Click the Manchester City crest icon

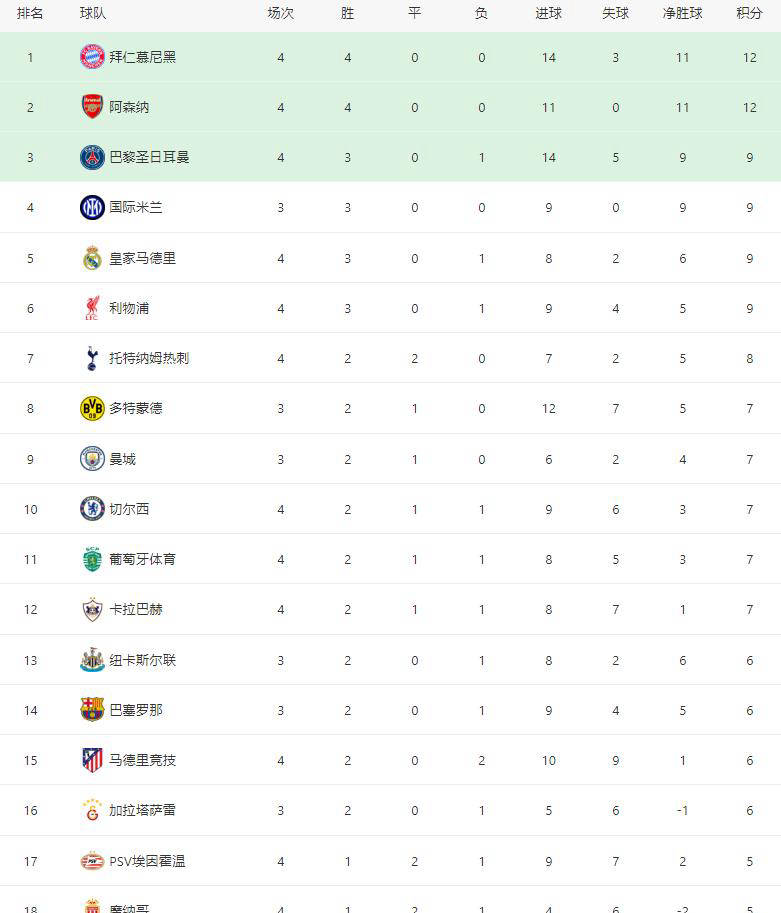pos(92,459)
